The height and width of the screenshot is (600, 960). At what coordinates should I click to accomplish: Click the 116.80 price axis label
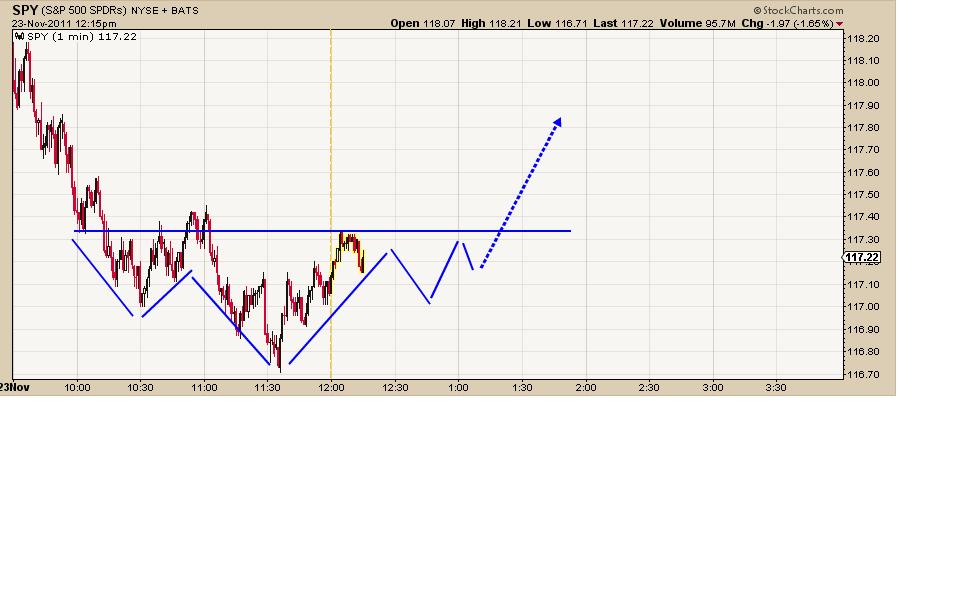(863, 352)
